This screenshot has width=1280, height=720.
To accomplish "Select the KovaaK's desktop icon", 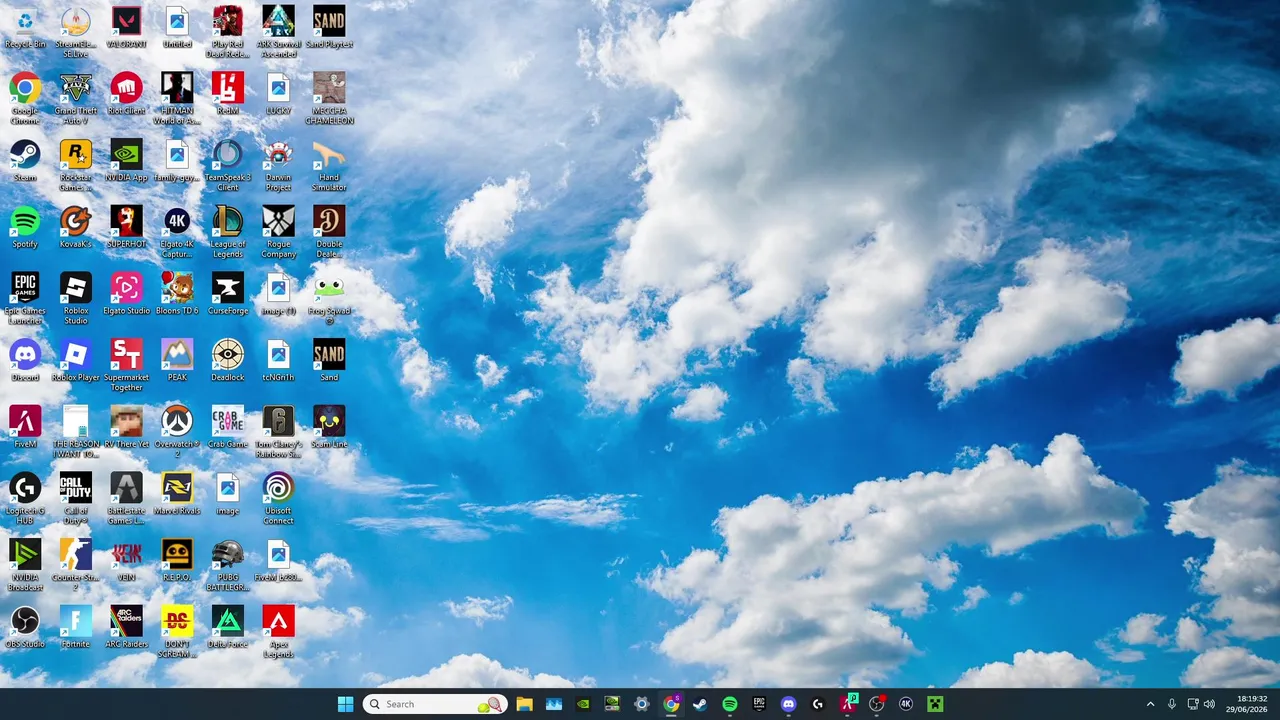I will coord(76,228).
